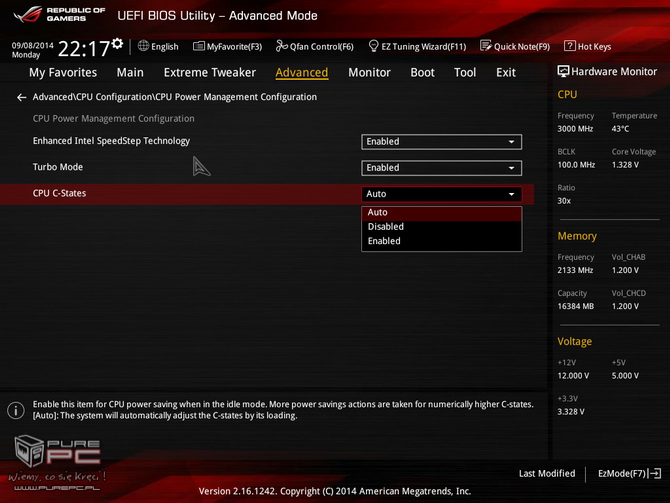Image resolution: width=670 pixels, height=503 pixels.
Task: Open Qfan Control(F6)
Action: tap(315, 46)
